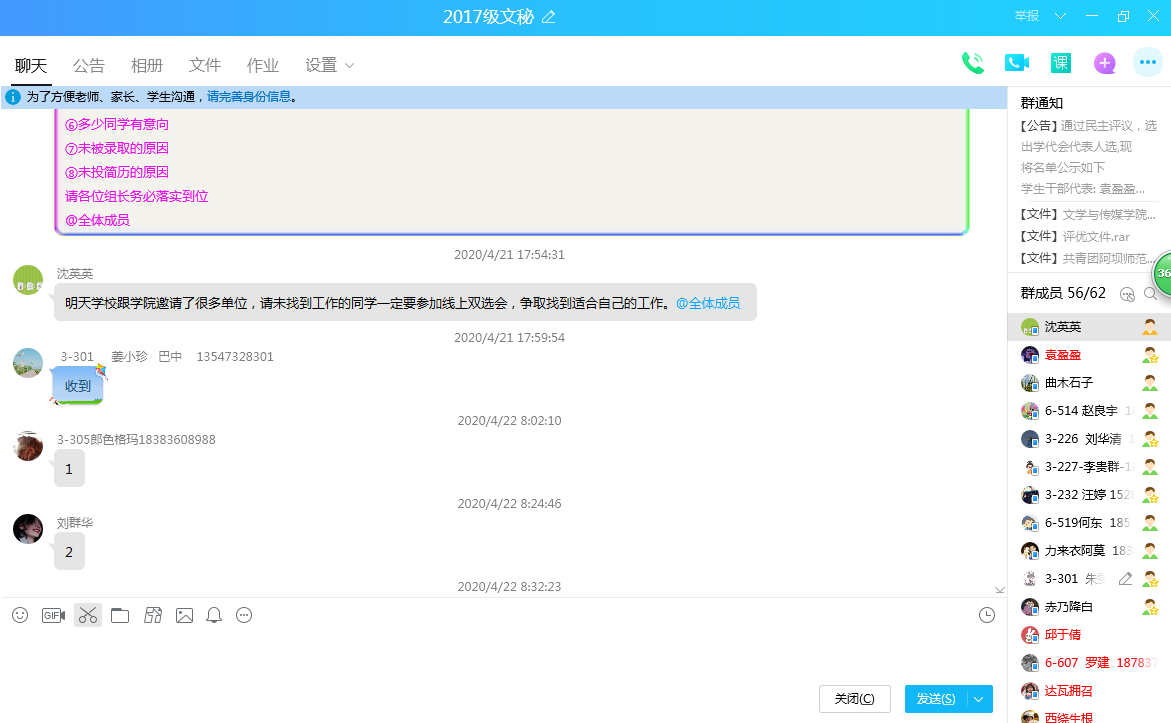This screenshot has height=723, width=1171.
Task: Switch to the 作业 tab
Action: tap(262, 65)
